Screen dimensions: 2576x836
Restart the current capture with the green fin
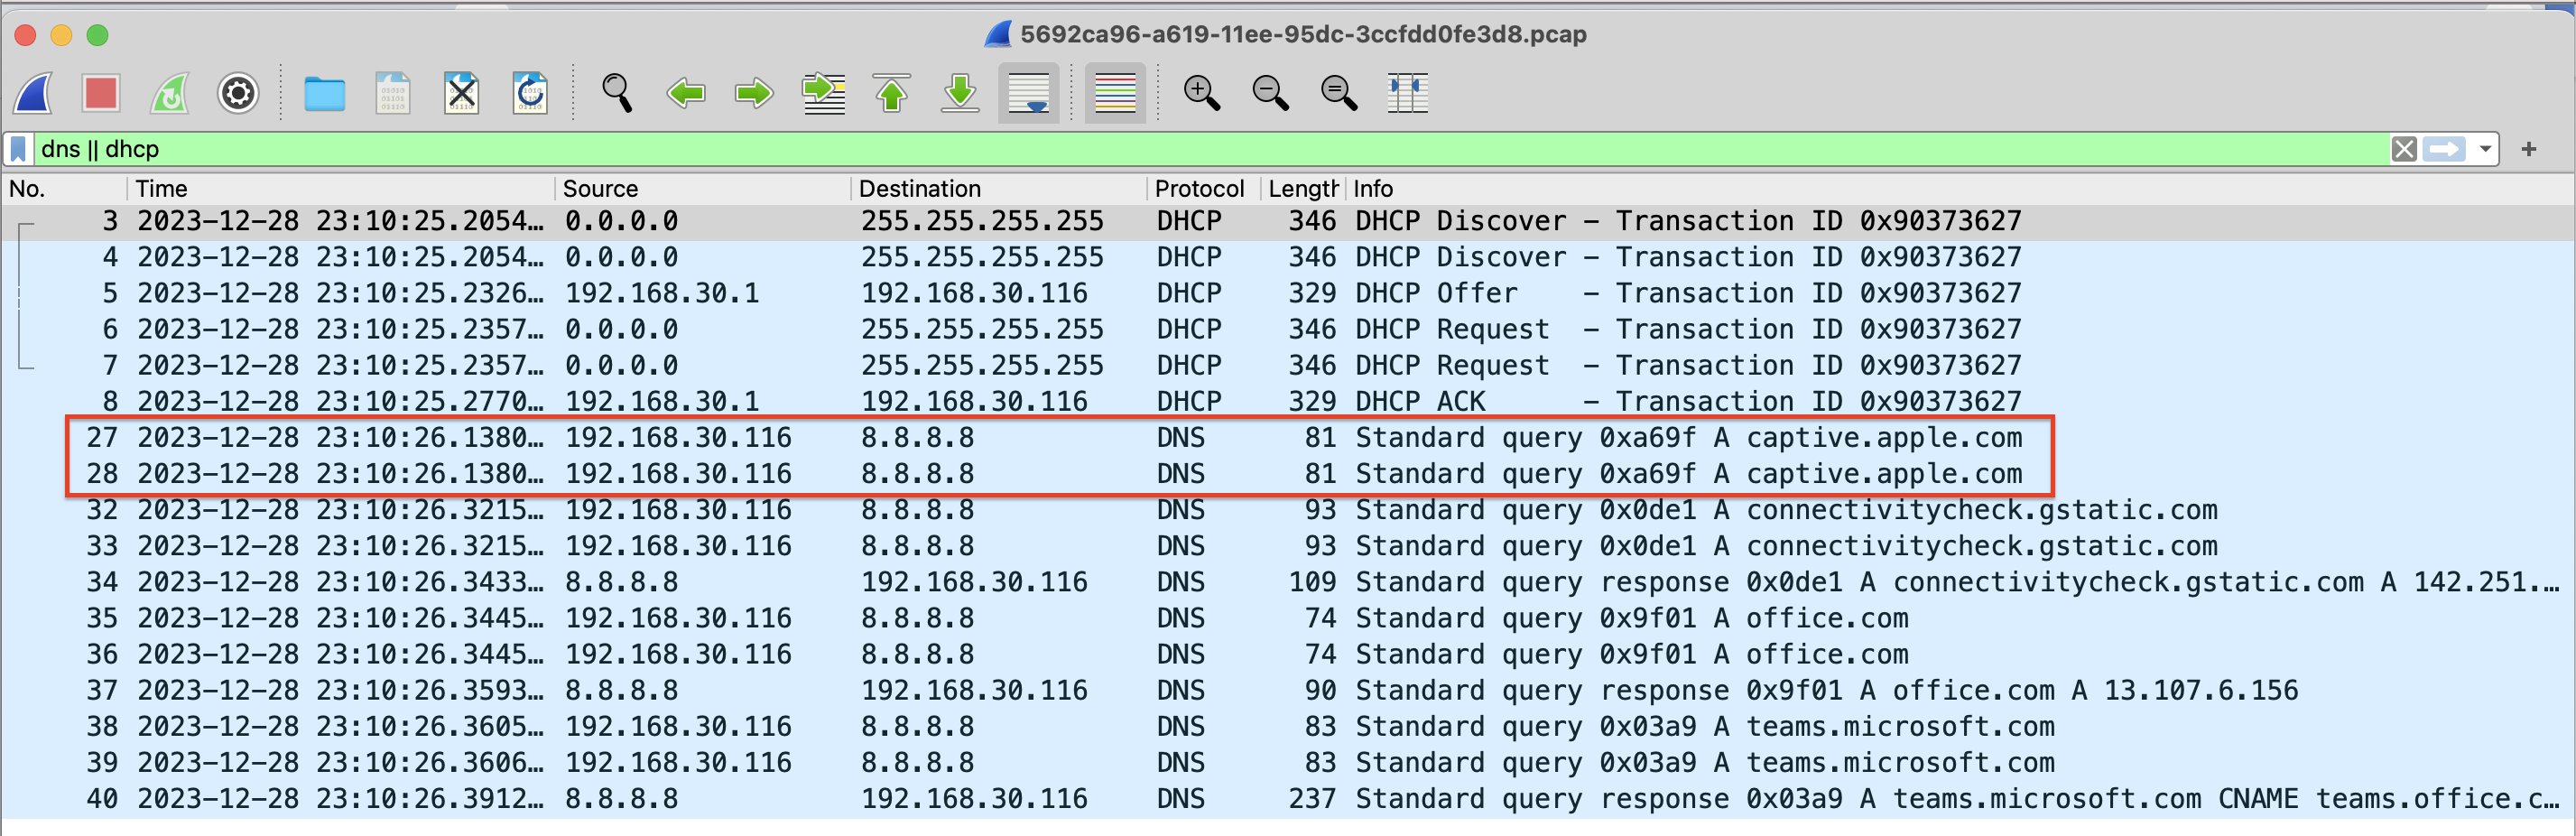pos(170,94)
